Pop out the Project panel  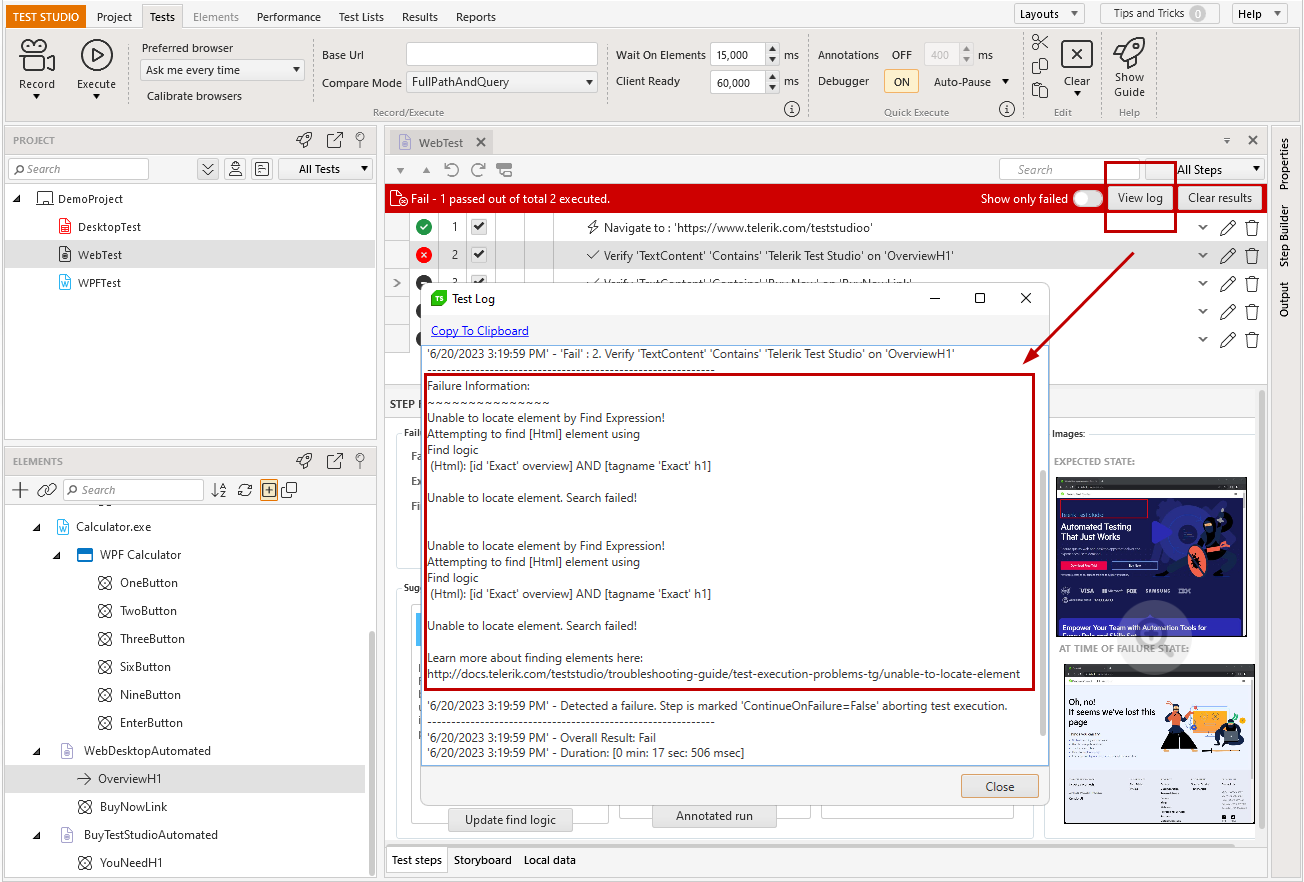pos(335,140)
